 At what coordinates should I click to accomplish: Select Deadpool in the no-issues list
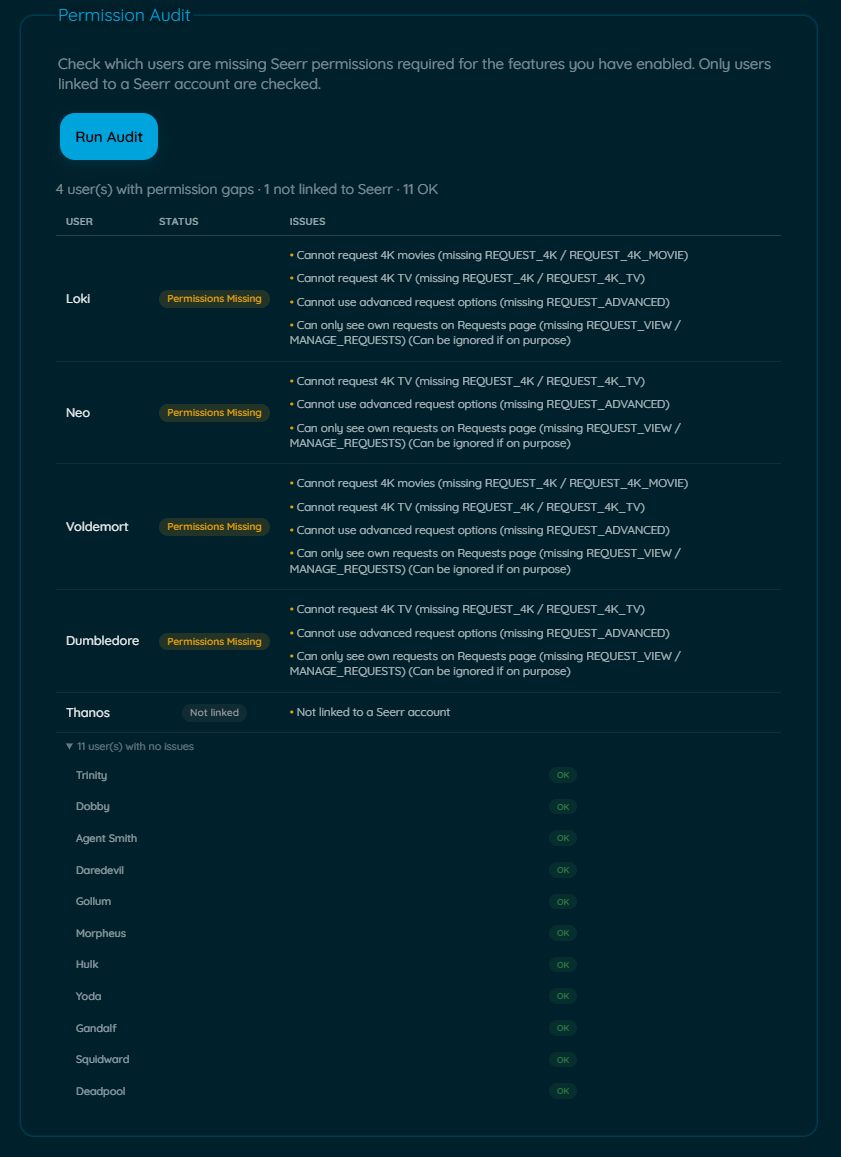click(100, 1091)
